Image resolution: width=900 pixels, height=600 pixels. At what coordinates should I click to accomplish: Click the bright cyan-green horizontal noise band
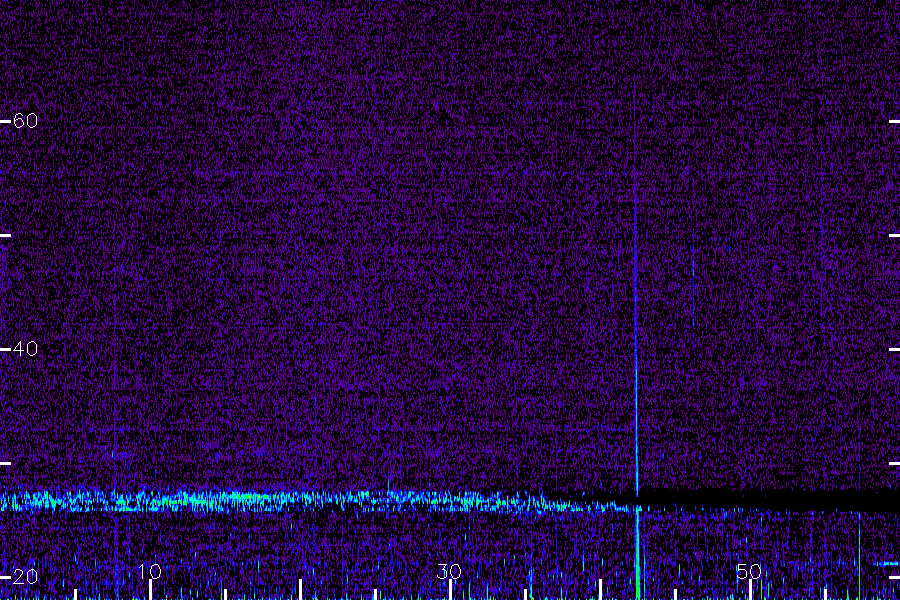(x=321, y=500)
